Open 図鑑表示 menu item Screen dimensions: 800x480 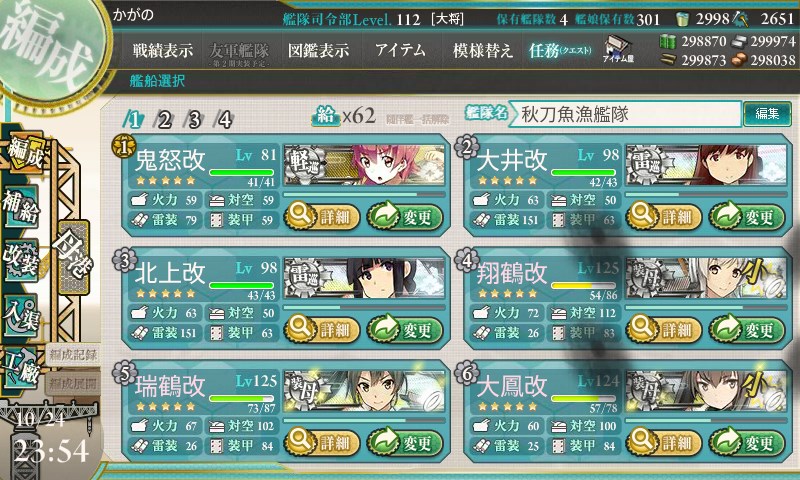coord(318,50)
